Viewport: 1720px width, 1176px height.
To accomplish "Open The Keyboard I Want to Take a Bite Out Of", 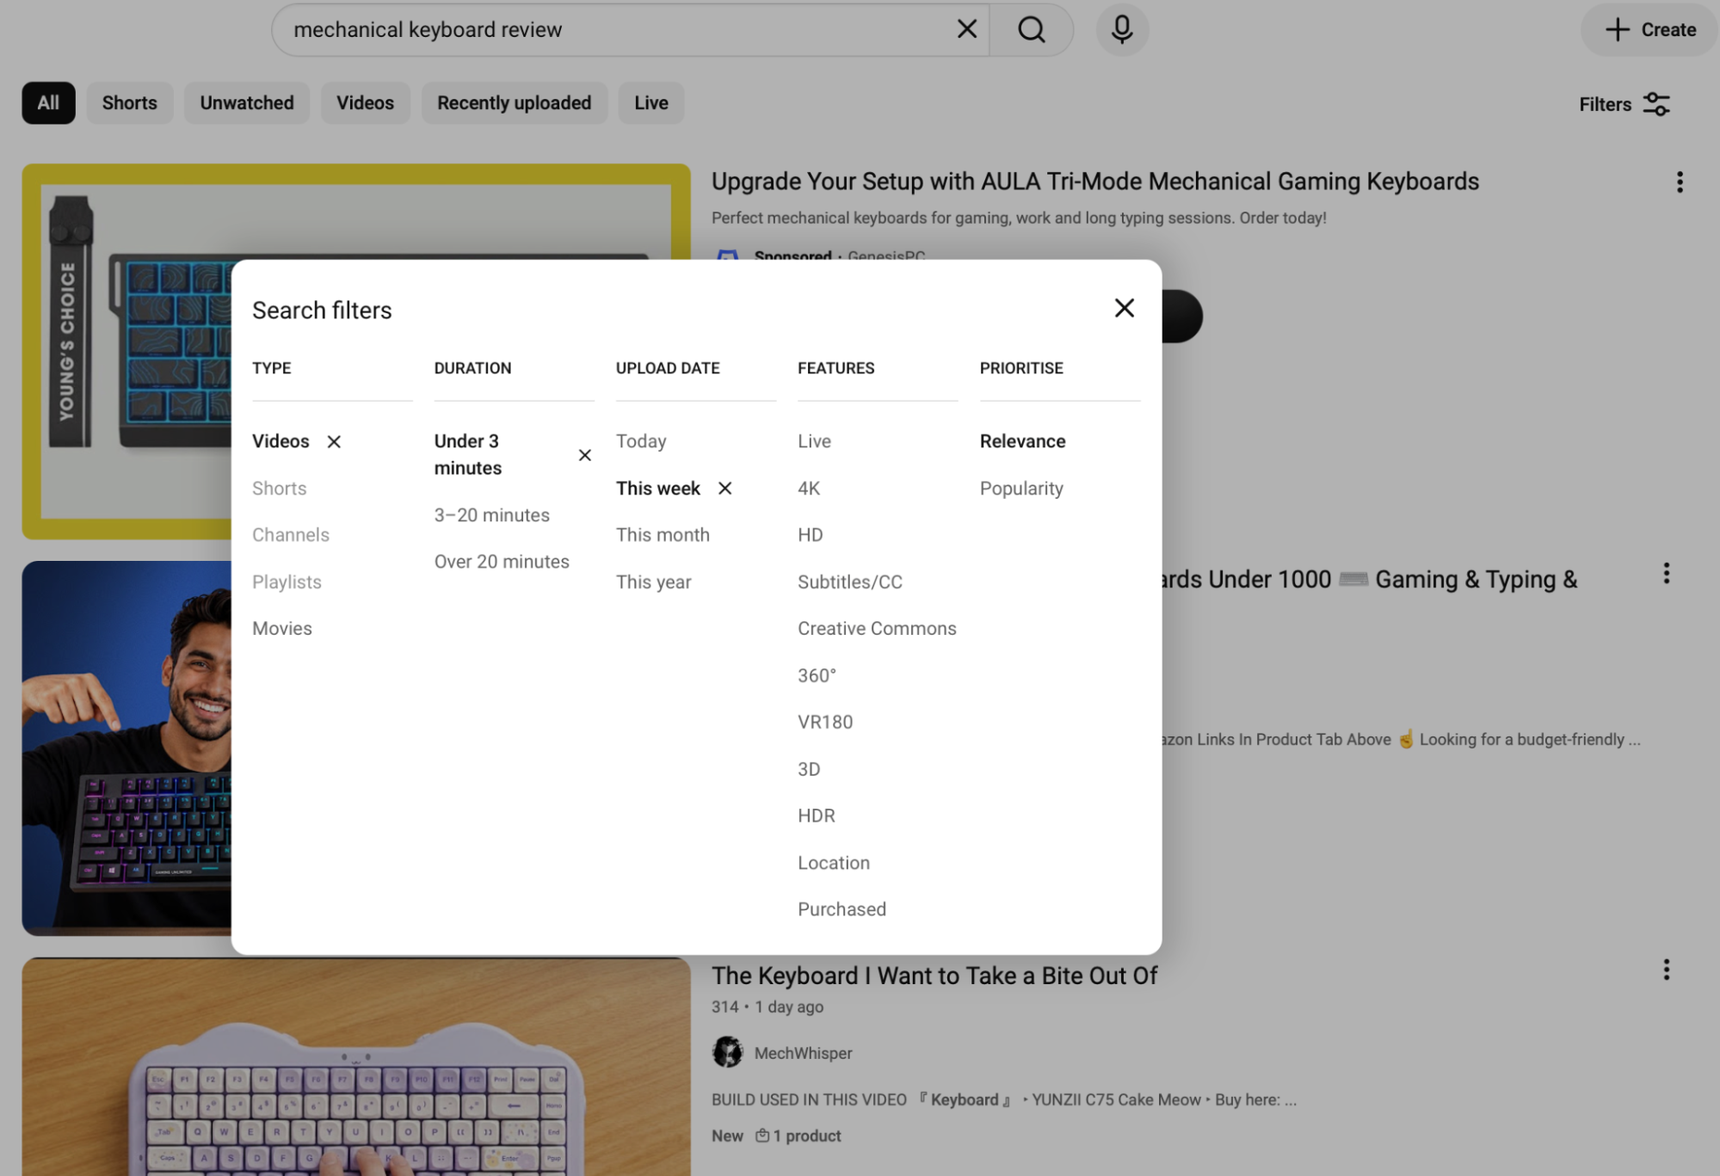I will click(934, 976).
